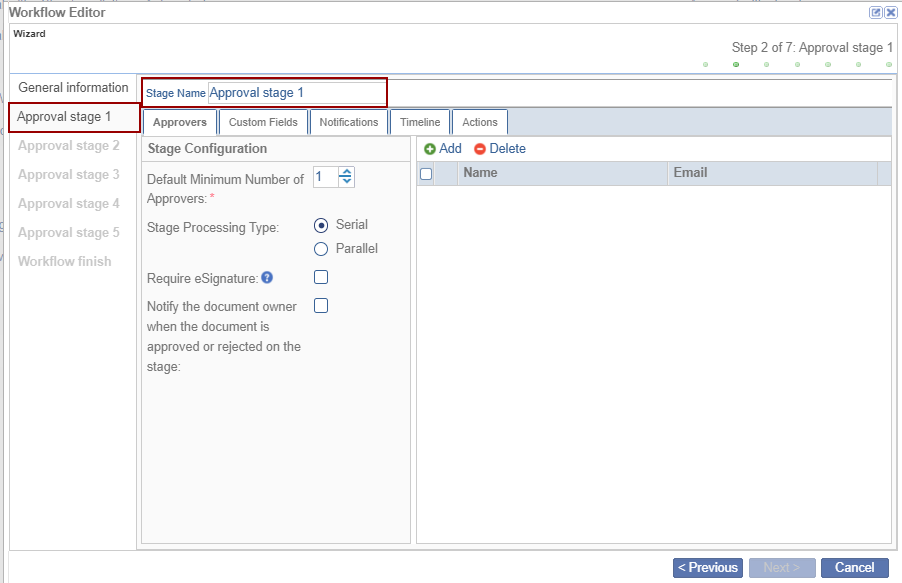Increase the minimum number of approvers
The height and width of the screenshot is (583, 902).
tap(346, 172)
